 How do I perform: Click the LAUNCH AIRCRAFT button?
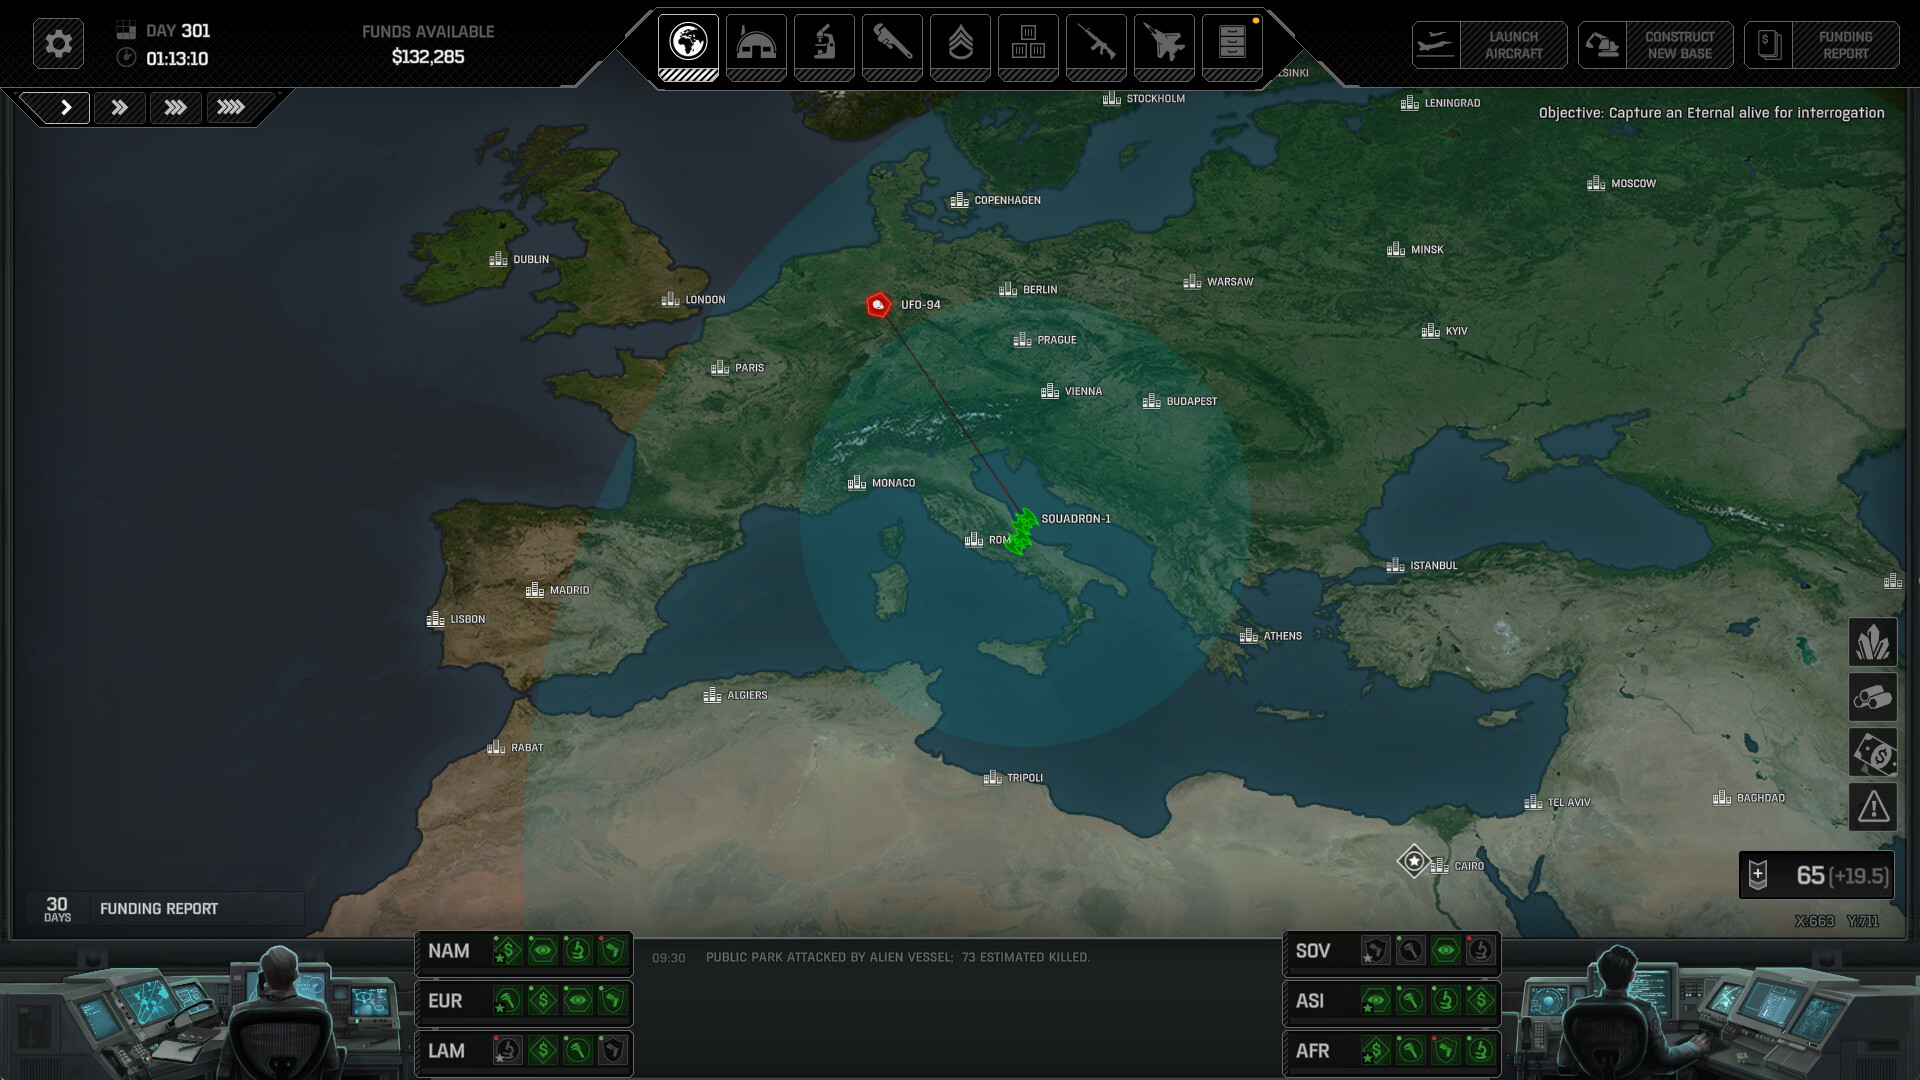[1490, 44]
